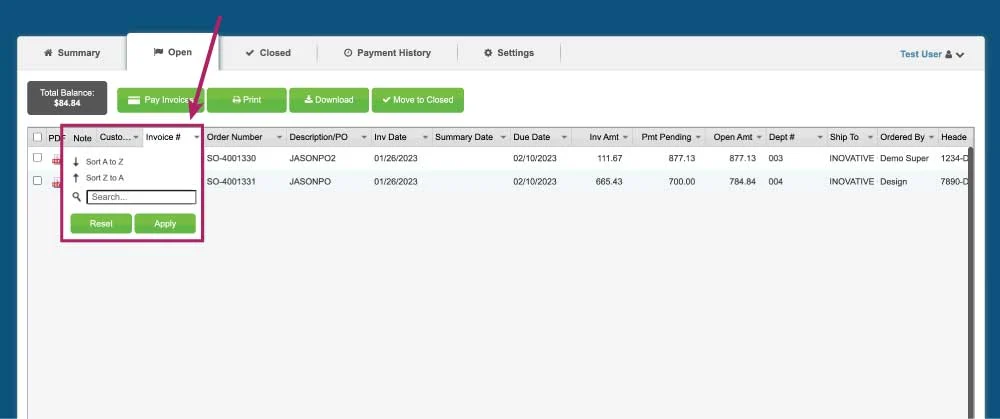The image size is (1000, 419).
Task: Open the Ship To column filter arrow
Action: pyautogui.click(x=871, y=138)
